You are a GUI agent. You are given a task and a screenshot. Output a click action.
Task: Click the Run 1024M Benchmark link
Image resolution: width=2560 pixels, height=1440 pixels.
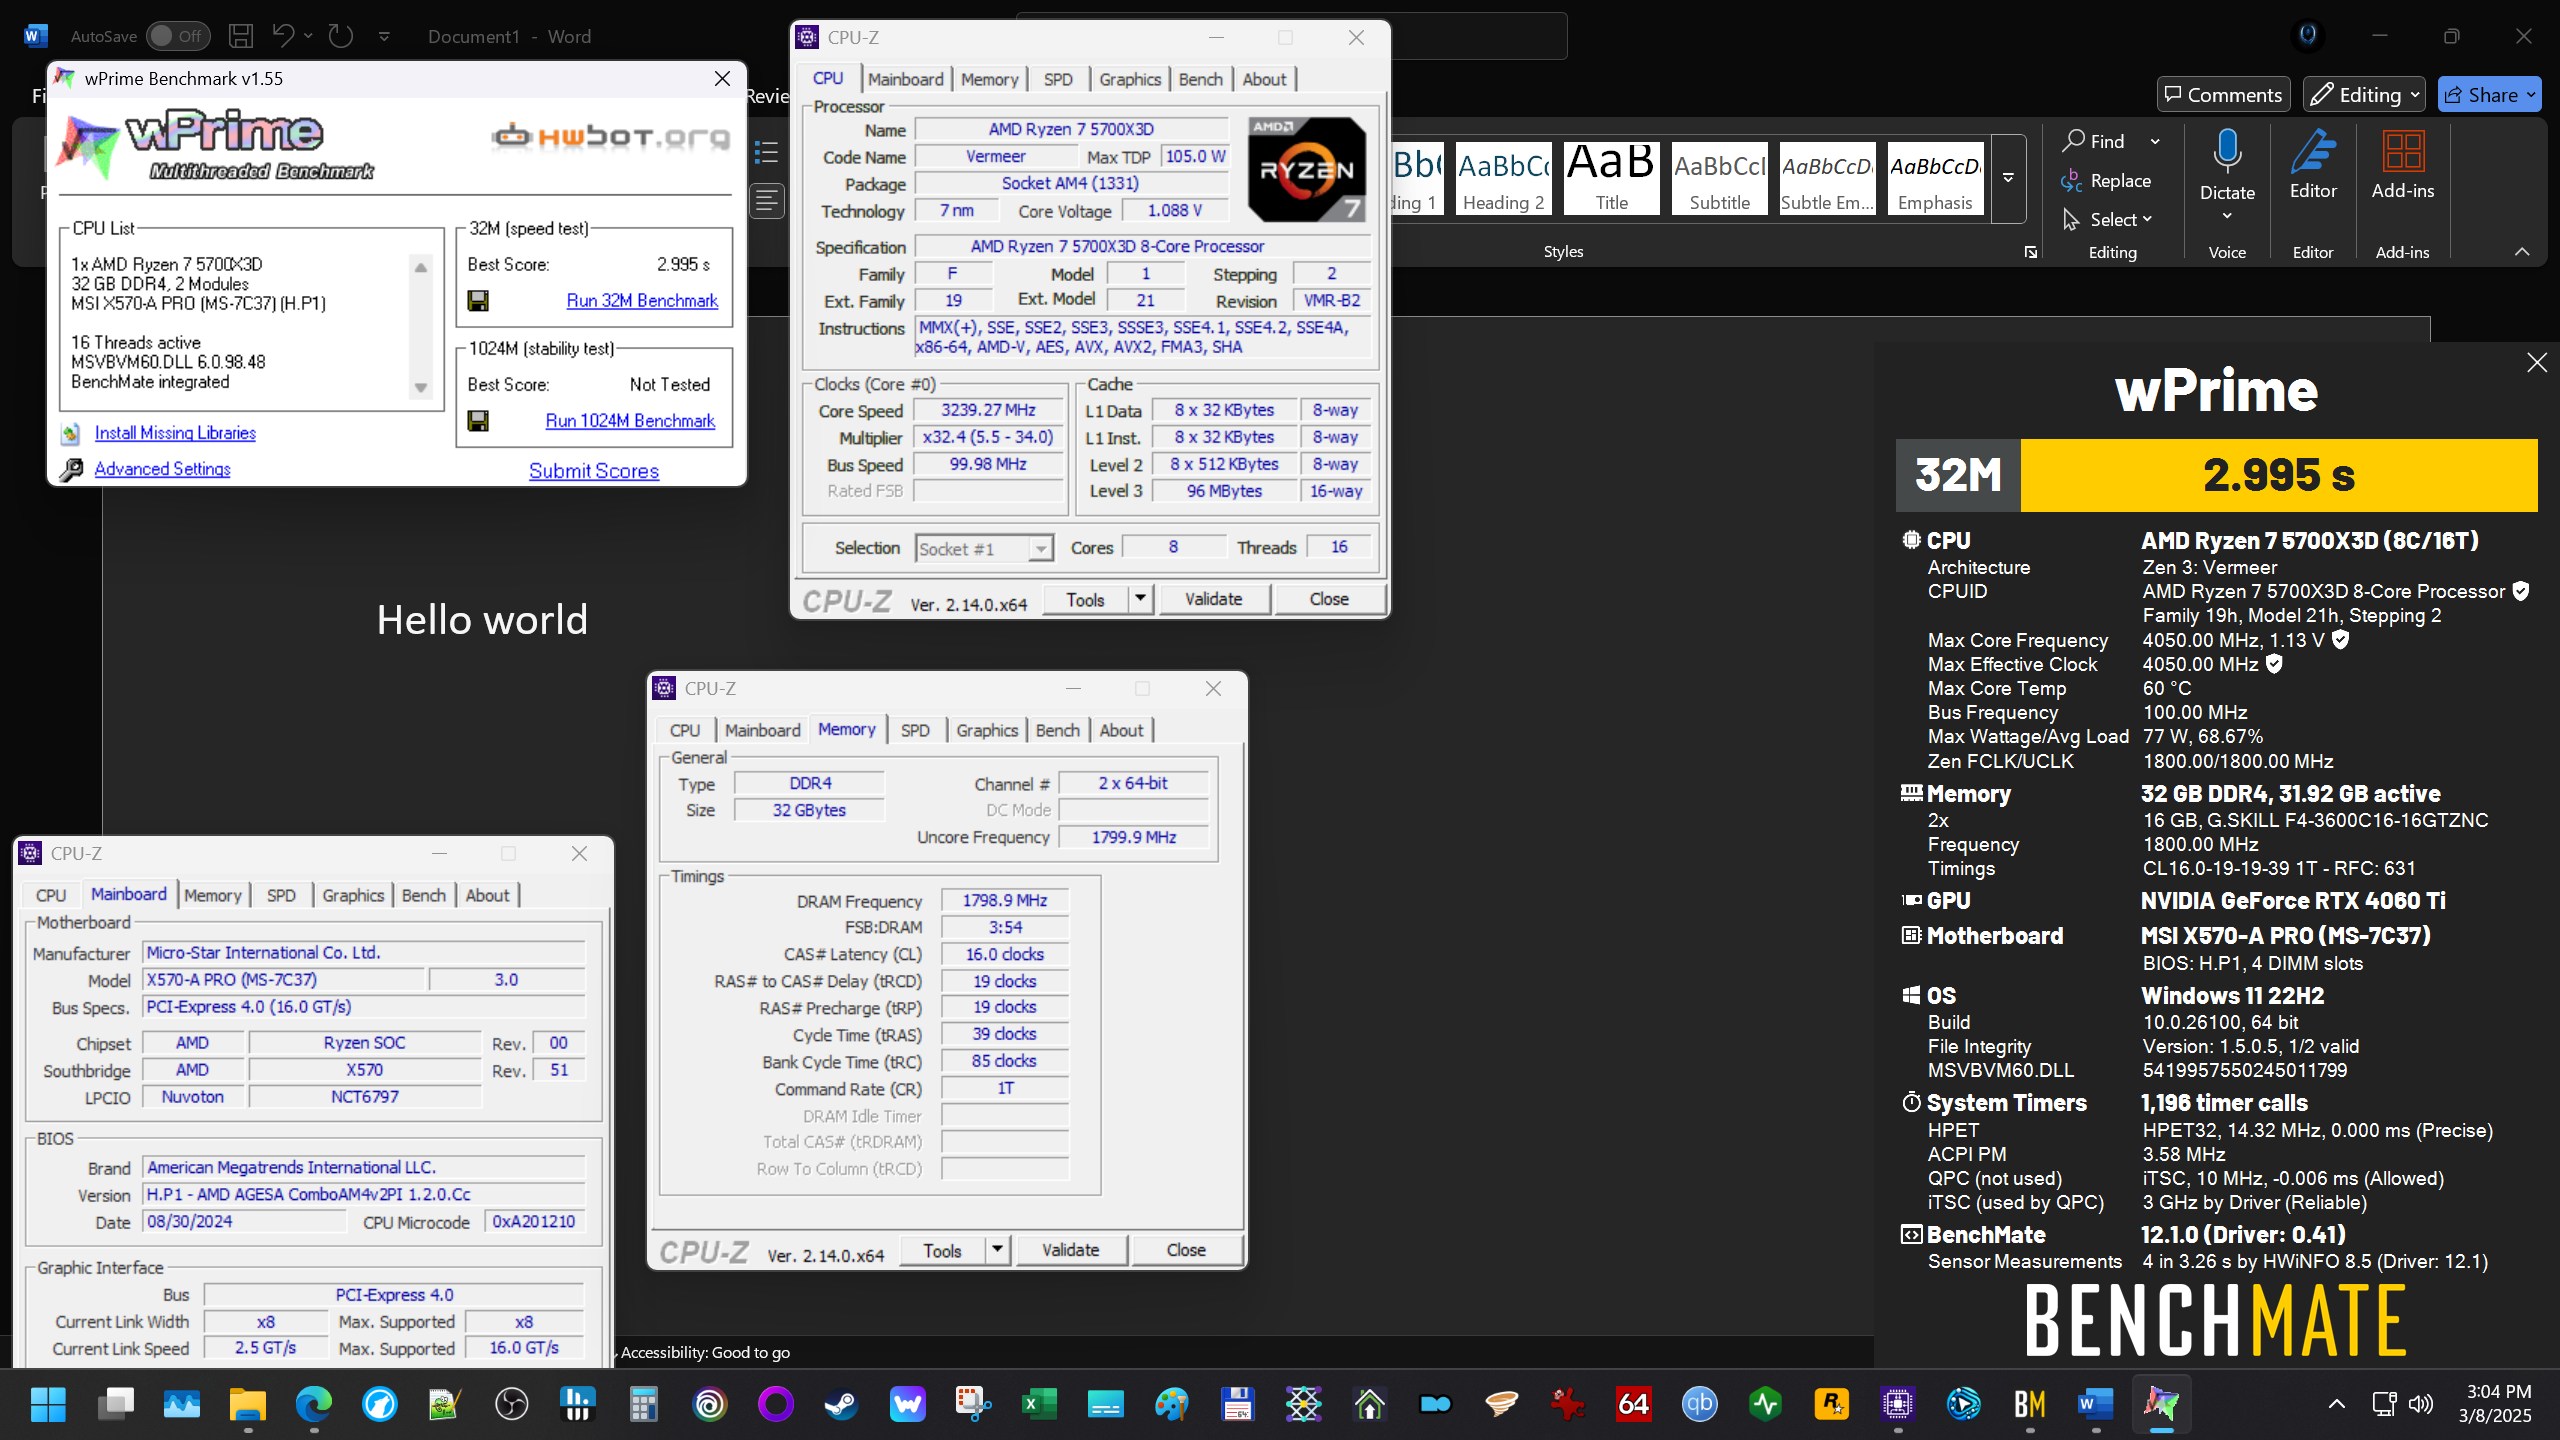click(x=630, y=421)
